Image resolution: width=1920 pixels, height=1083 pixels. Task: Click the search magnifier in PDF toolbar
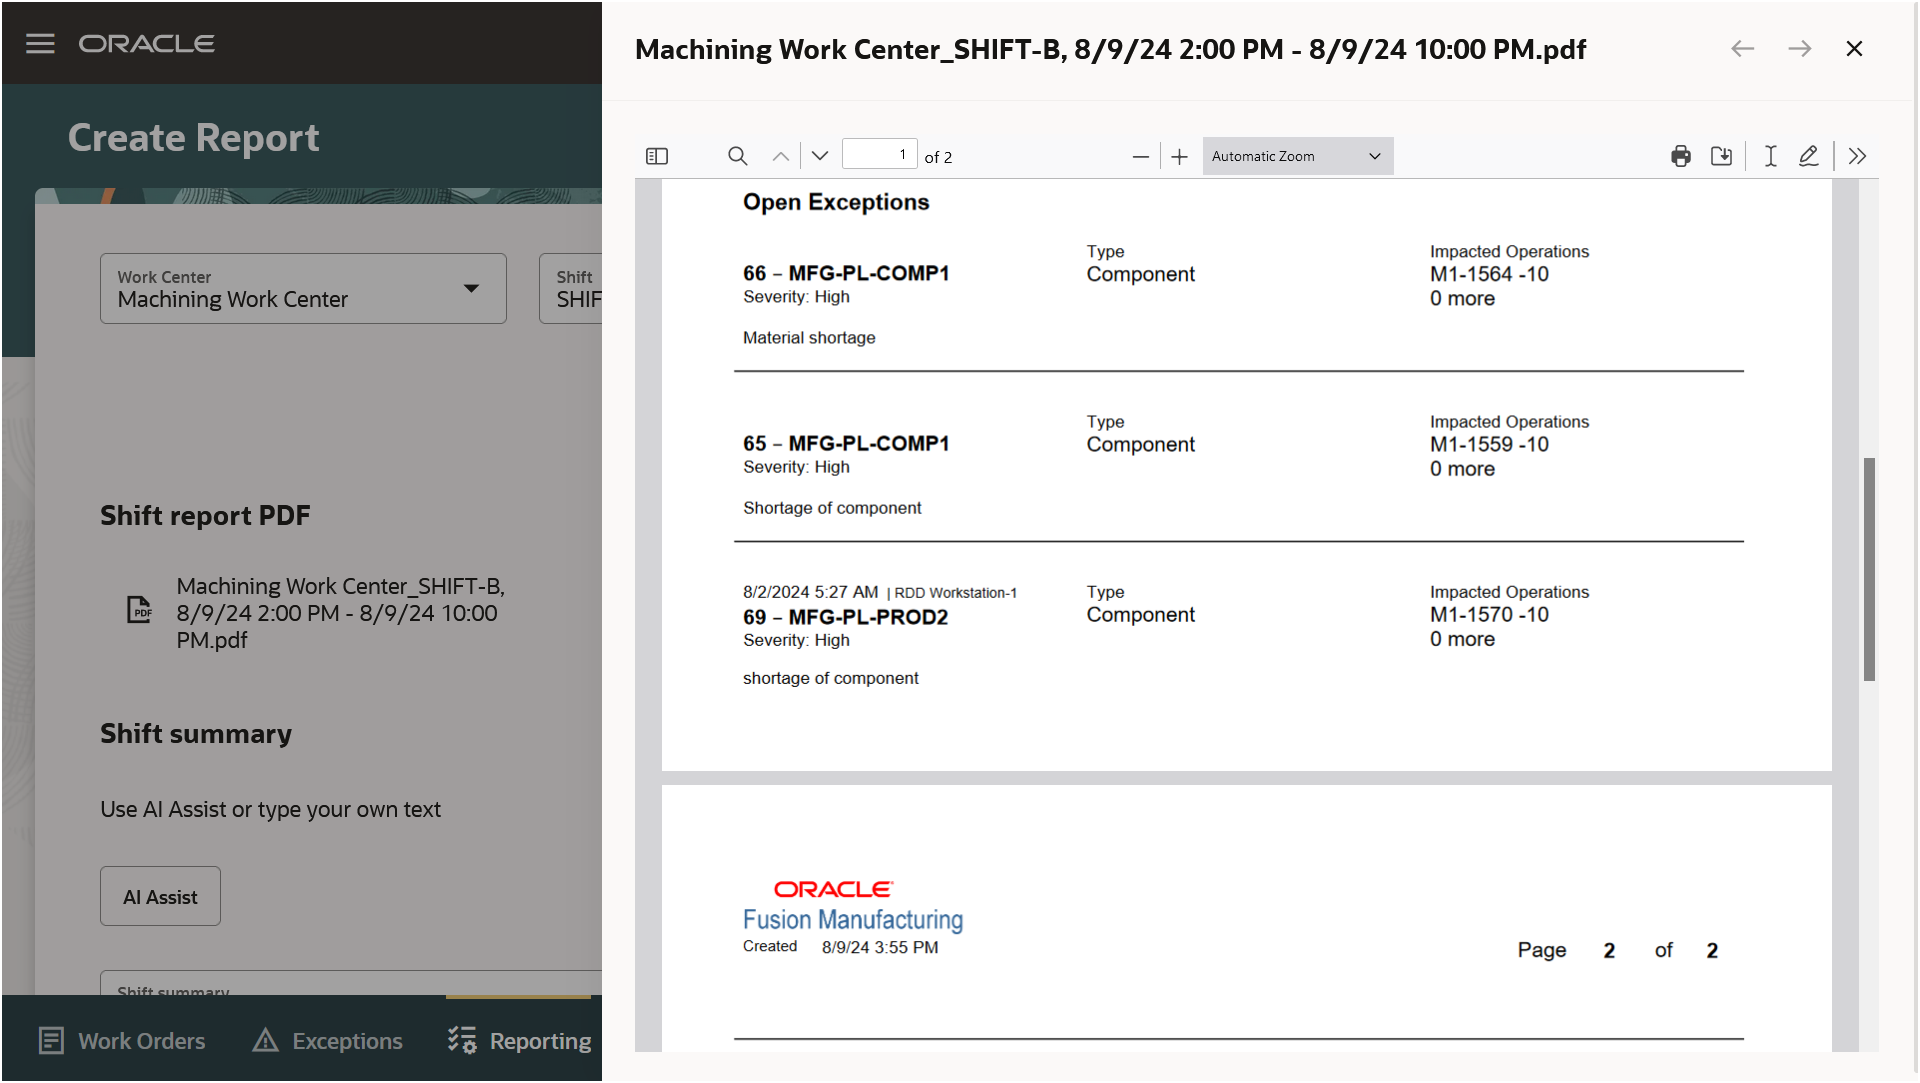pos(737,156)
